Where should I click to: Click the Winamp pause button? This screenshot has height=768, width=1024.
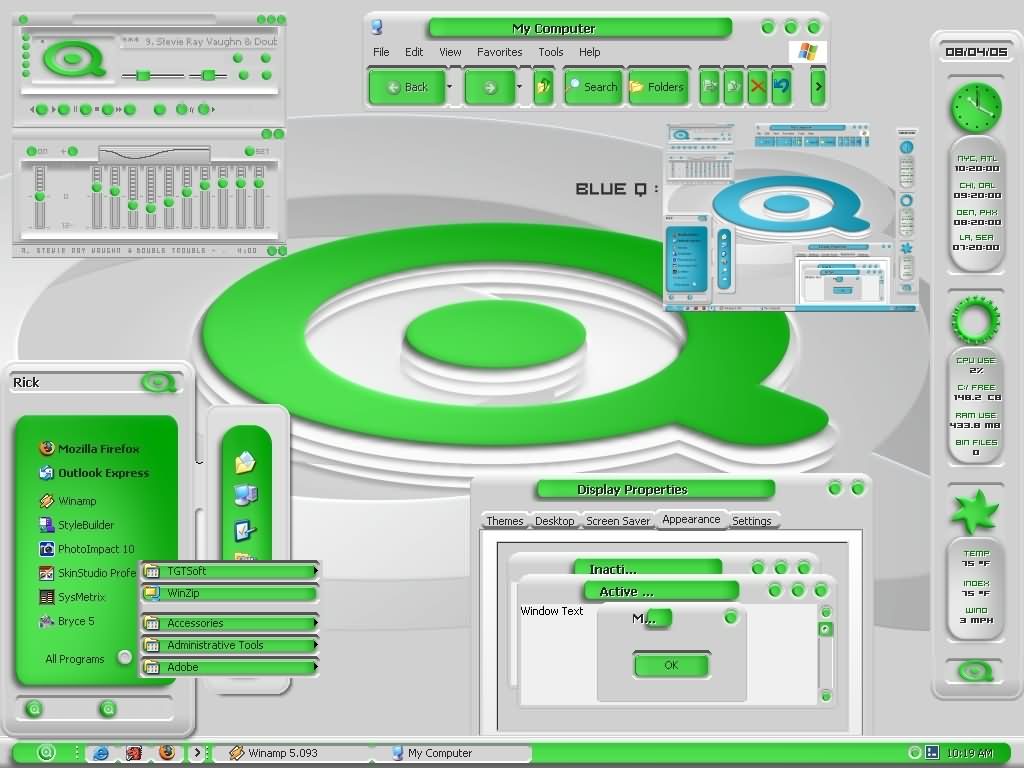(86, 110)
